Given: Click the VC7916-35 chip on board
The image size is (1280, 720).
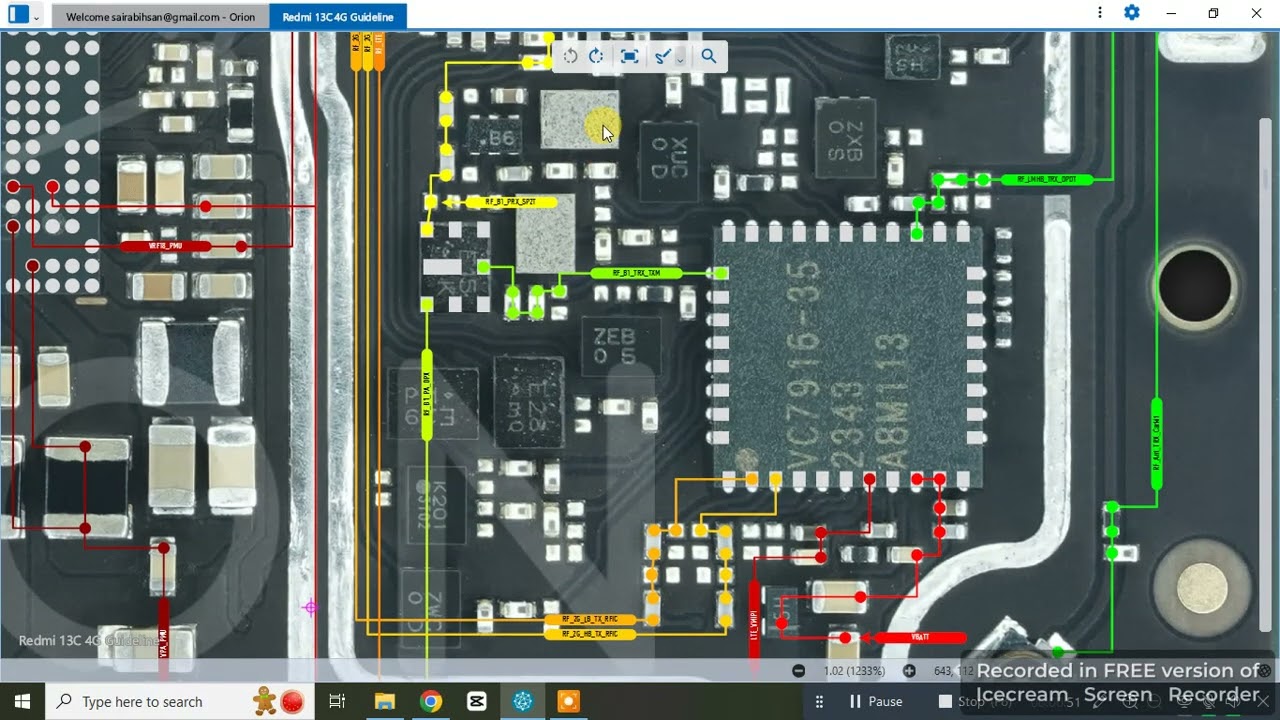Looking at the screenshot, I should (x=848, y=356).
